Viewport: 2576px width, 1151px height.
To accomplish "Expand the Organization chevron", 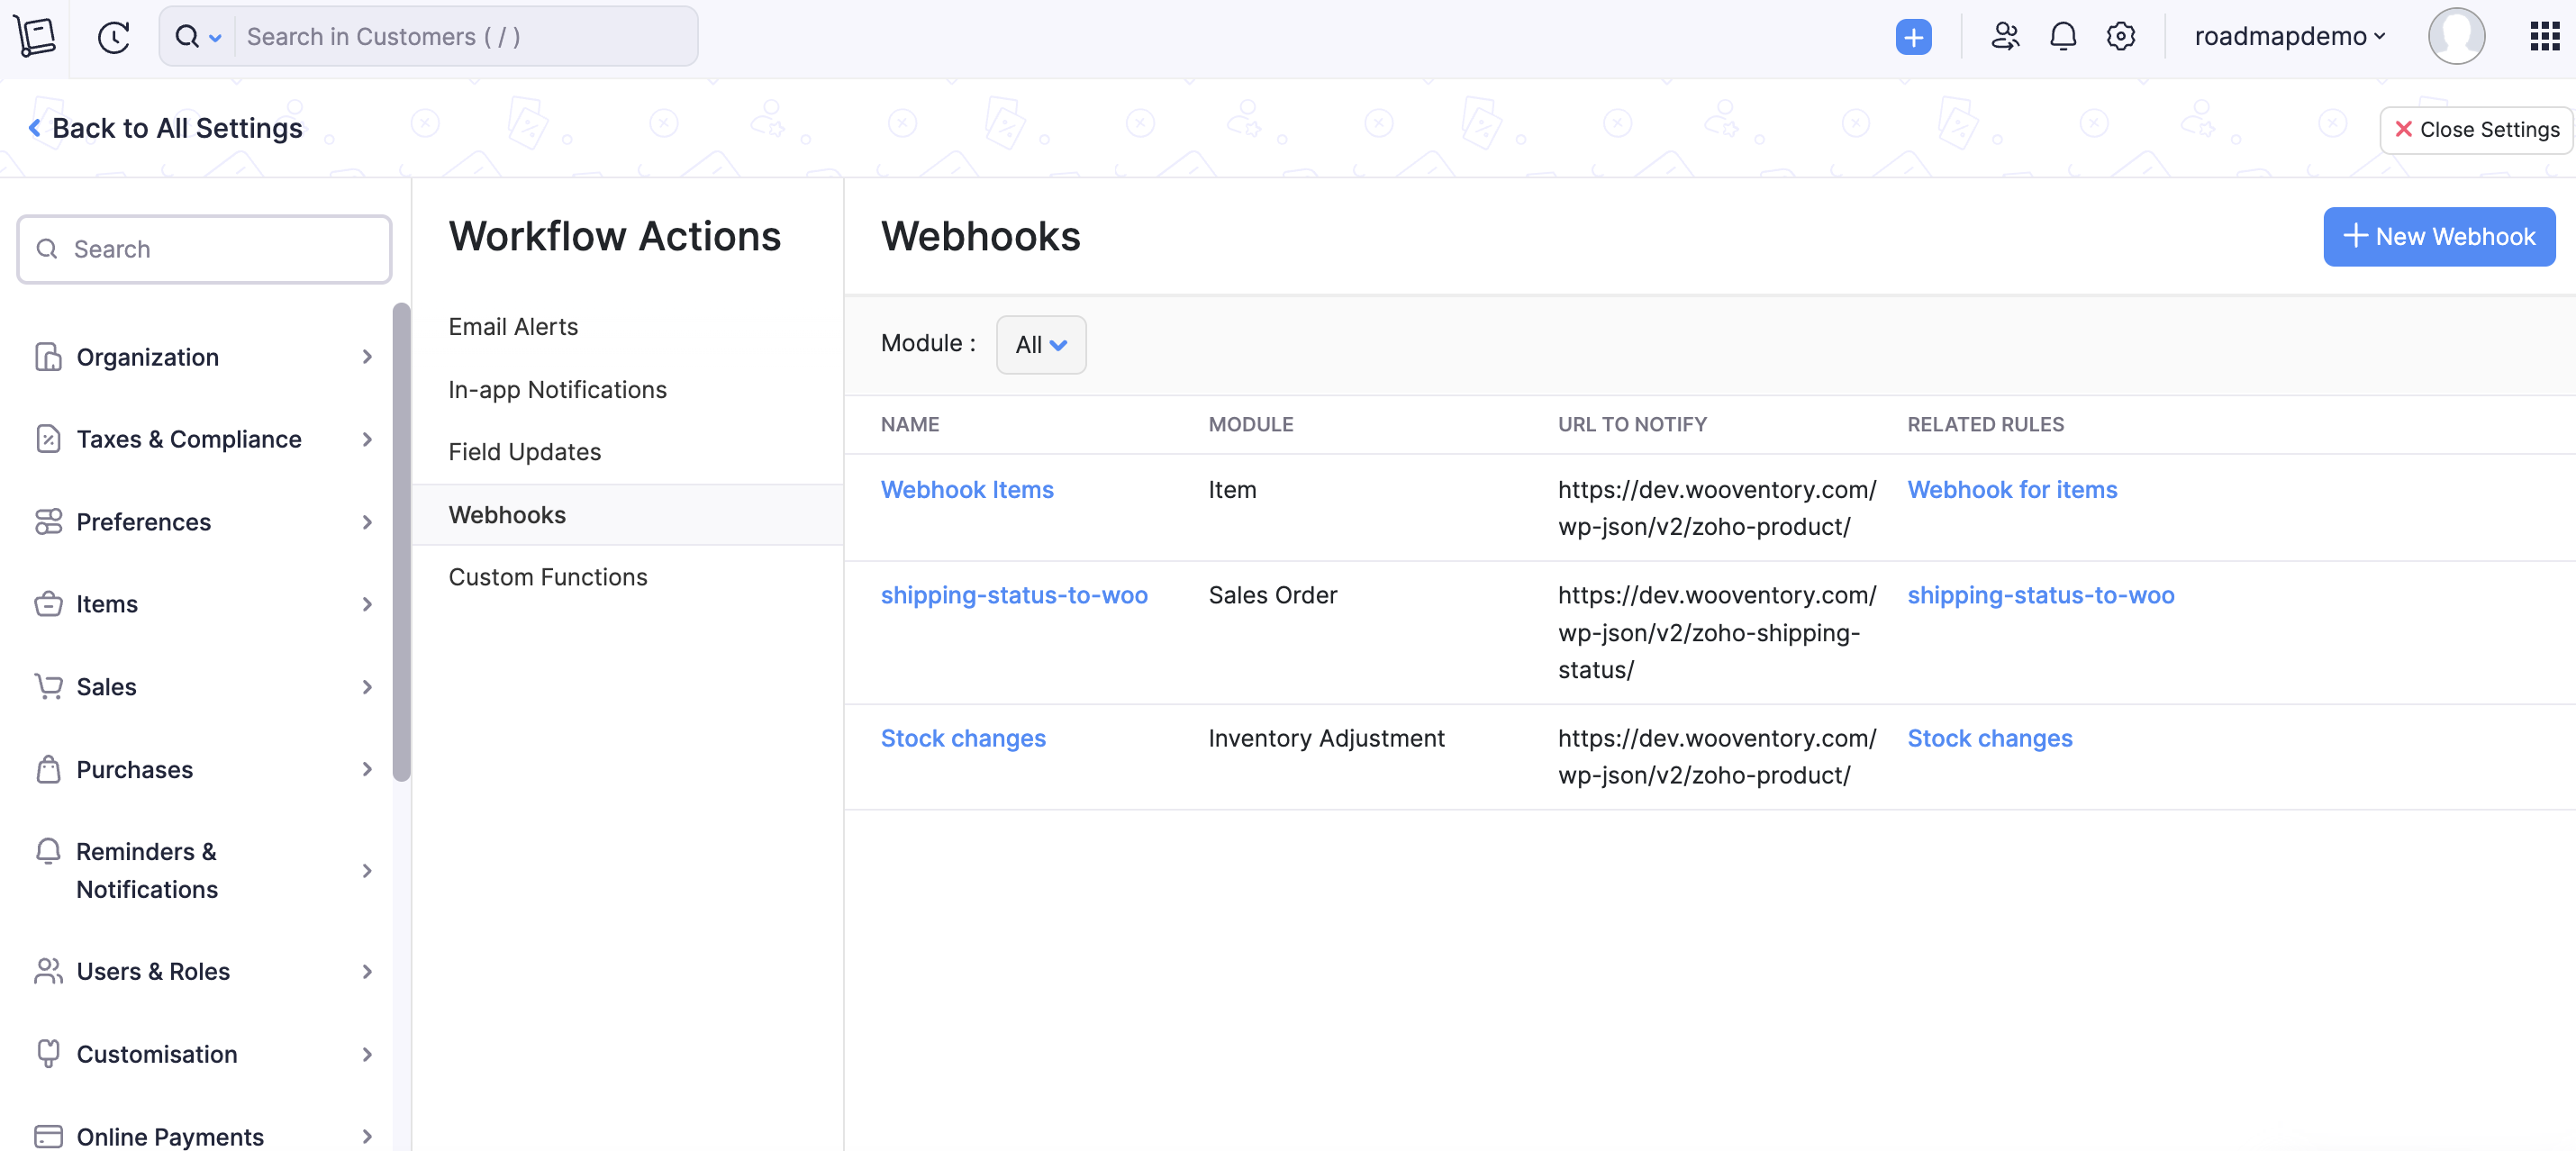I will click(367, 357).
